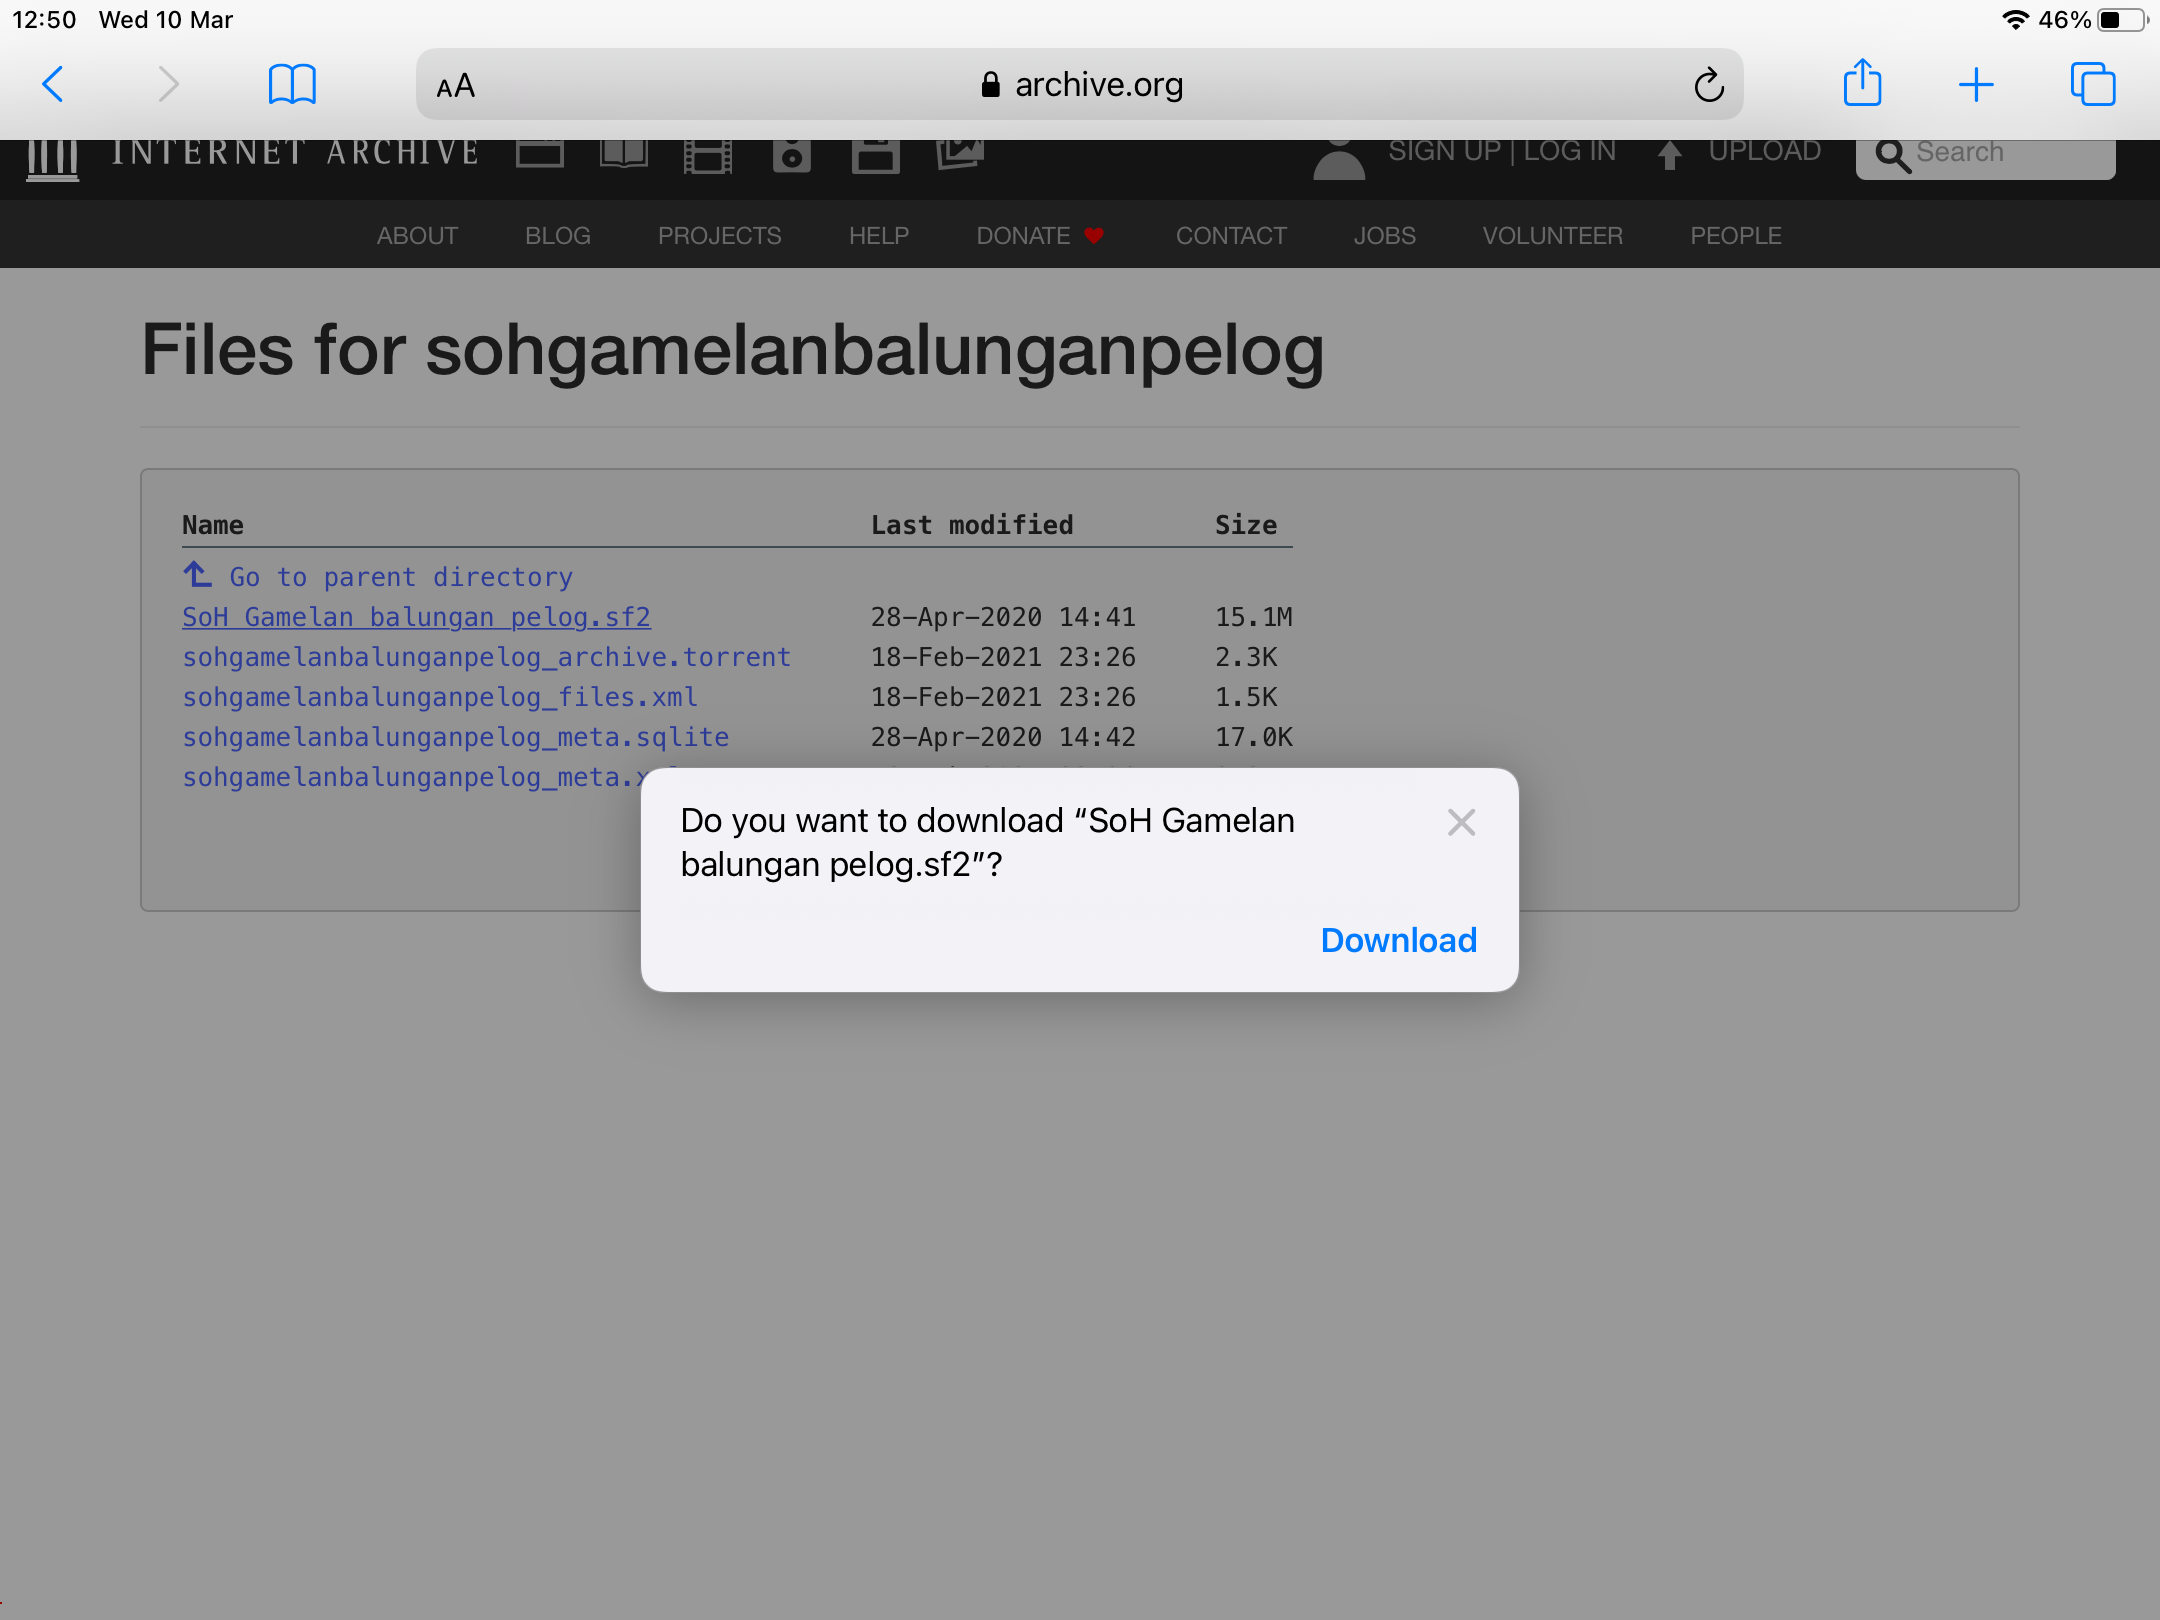The width and height of the screenshot is (2160, 1620).
Task: Open the Safari share sheet
Action: 1862,82
